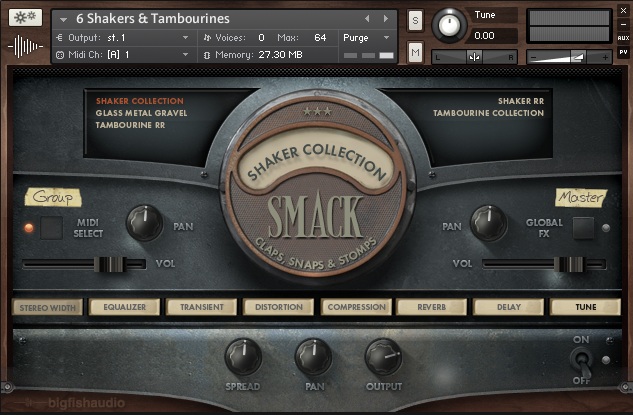Open the Reverb tab

tap(432, 307)
